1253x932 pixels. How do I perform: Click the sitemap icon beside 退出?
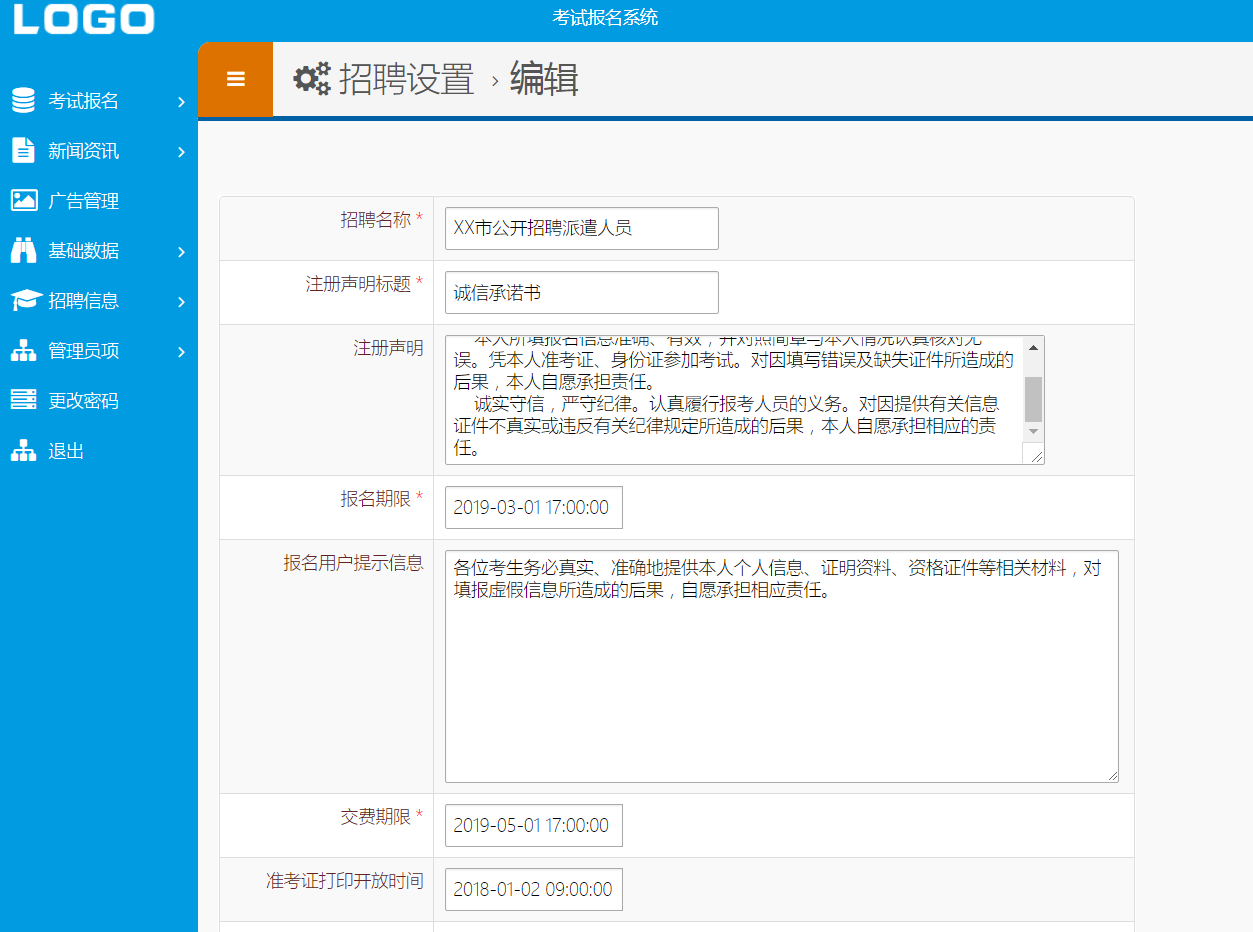pyautogui.click(x=23, y=451)
